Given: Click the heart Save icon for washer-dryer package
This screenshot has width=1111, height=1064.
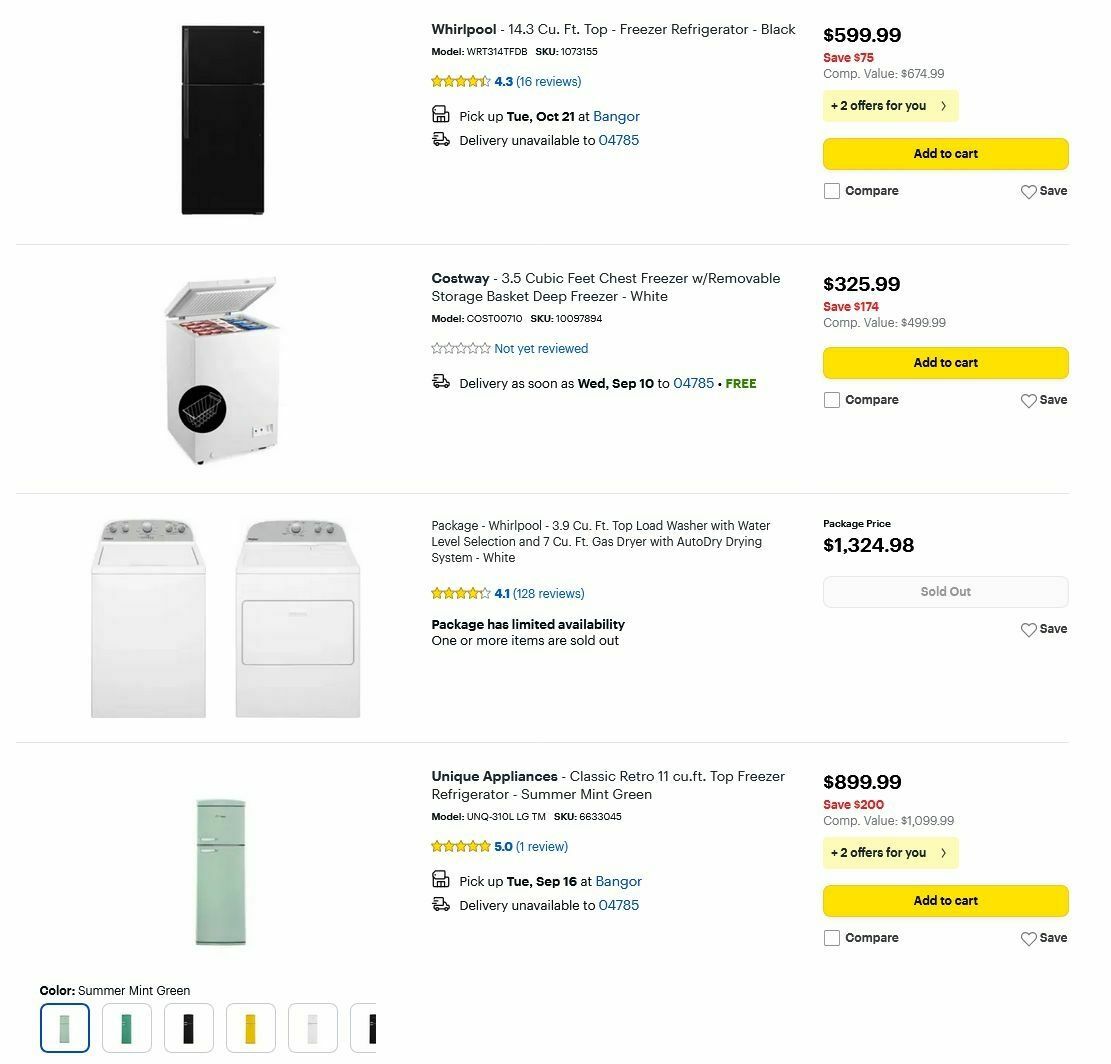Looking at the screenshot, I should tap(1028, 629).
